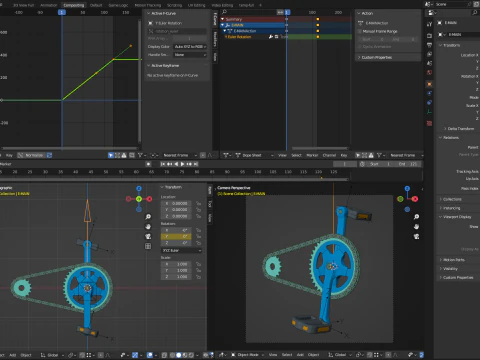This screenshot has height=360, width=480.
Task: Switch to the Scripting workspace tab
Action: pyautogui.click(x=174, y=5)
